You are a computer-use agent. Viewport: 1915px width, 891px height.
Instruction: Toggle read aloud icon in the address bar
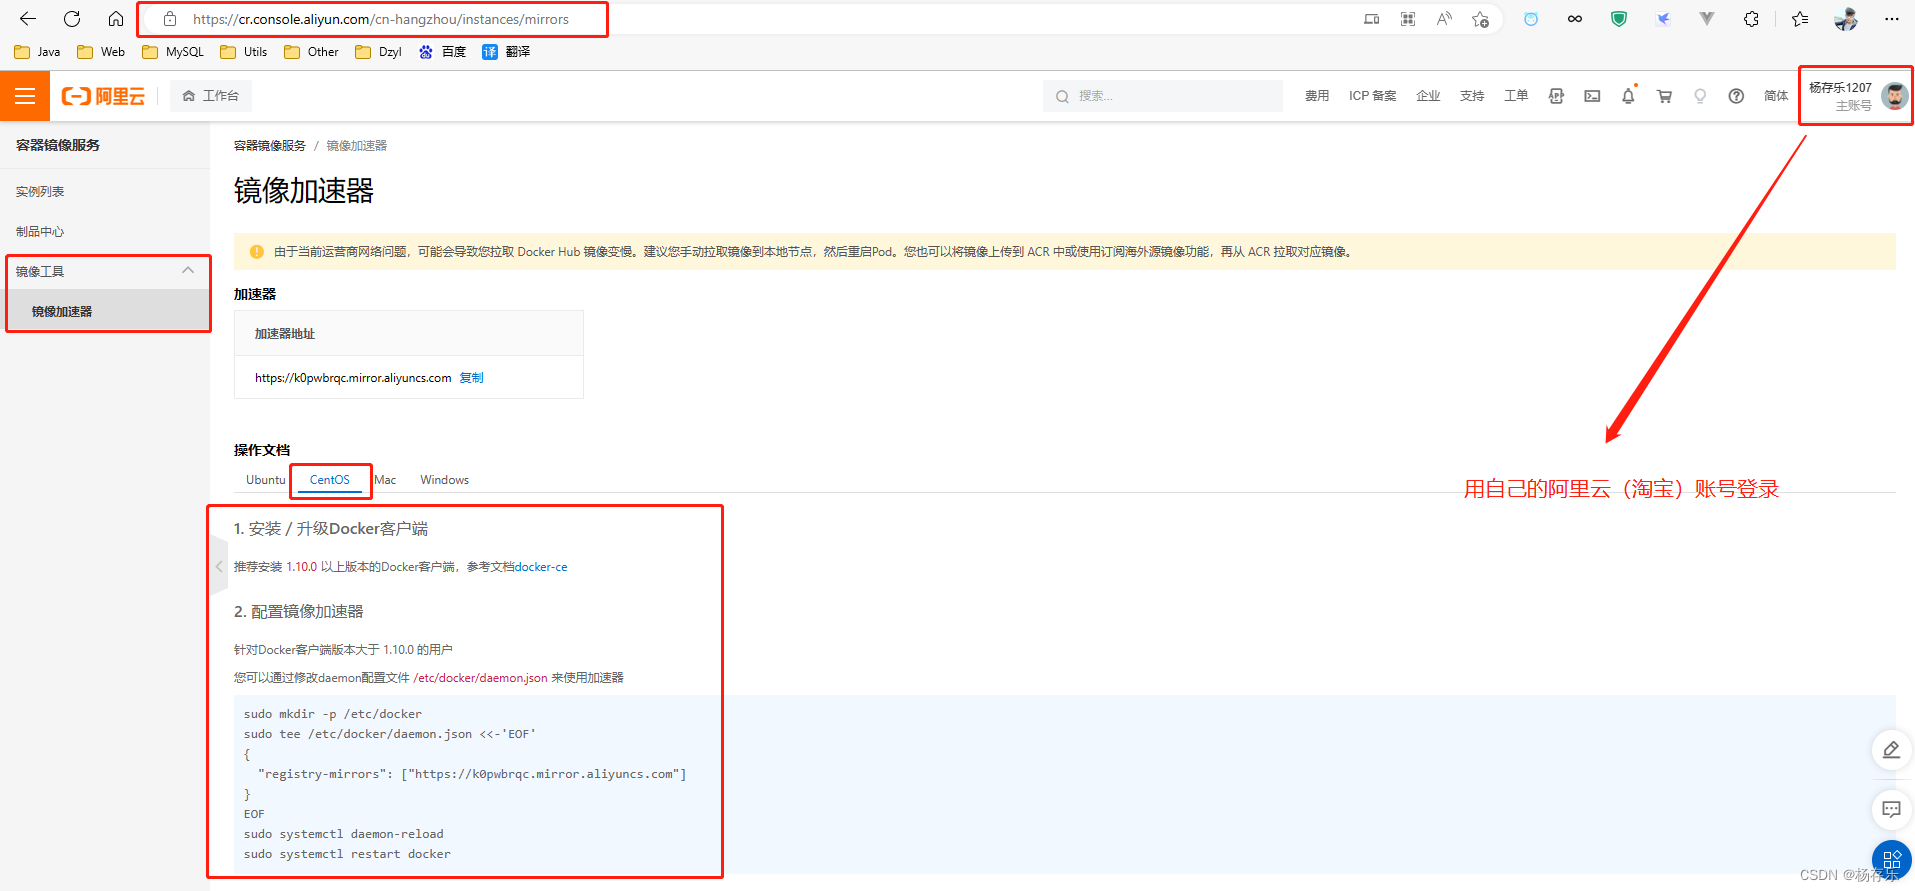pyautogui.click(x=1444, y=19)
